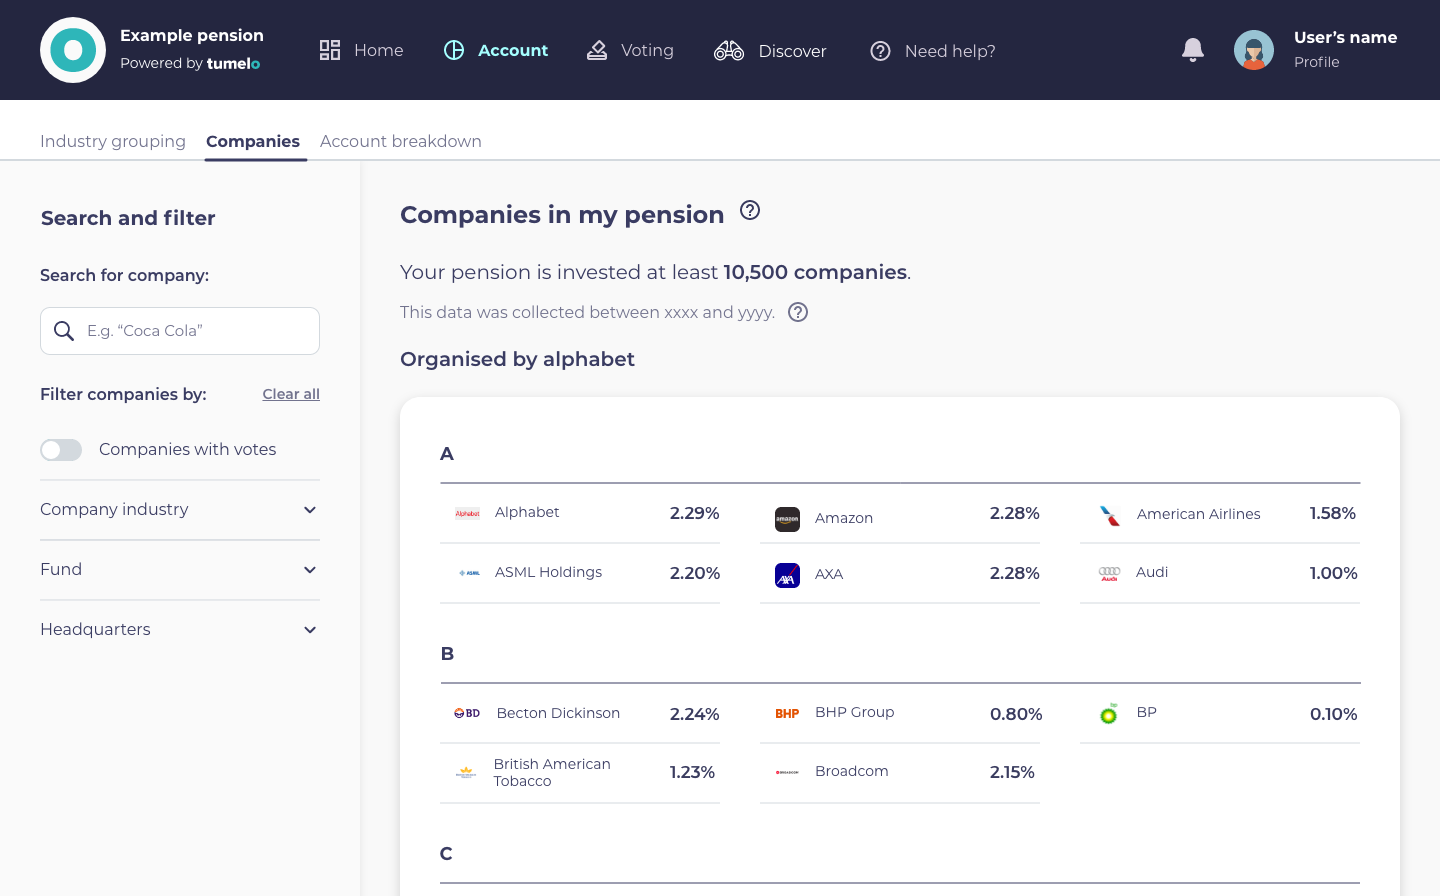Click the Organised by alphabet heading
This screenshot has height=896, width=1440.
point(517,359)
